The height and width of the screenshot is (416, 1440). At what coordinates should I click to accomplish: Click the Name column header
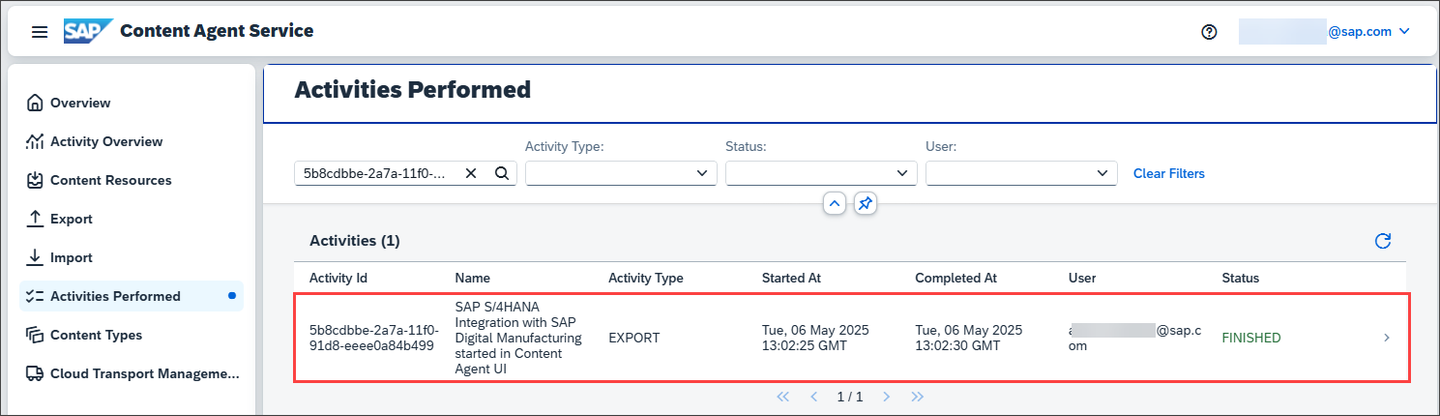pyautogui.click(x=472, y=278)
